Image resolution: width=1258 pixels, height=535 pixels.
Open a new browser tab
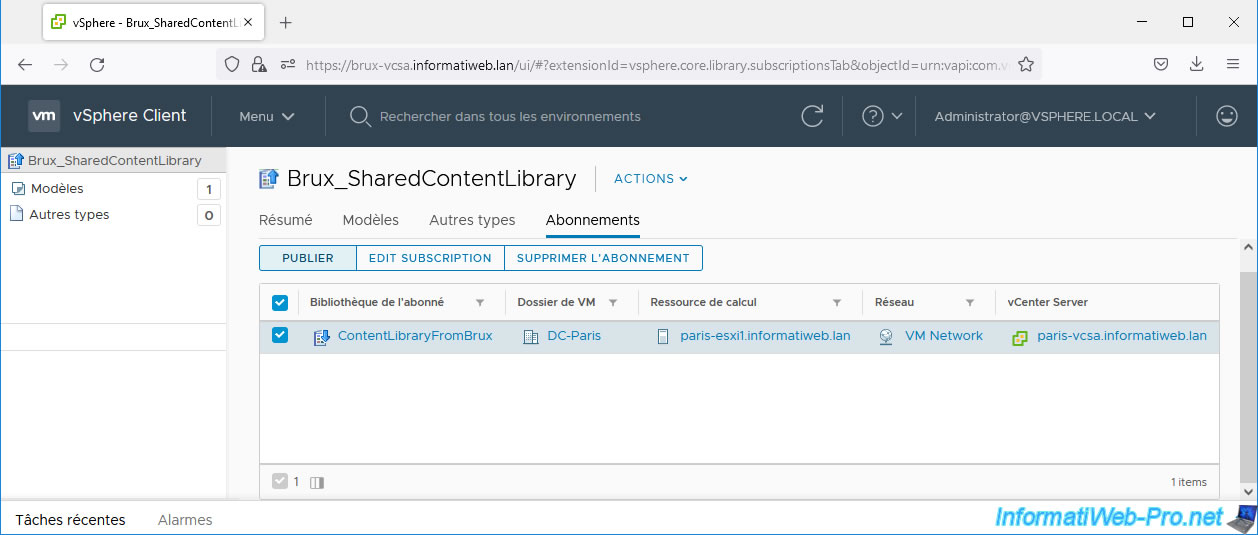pyautogui.click(x=286, y=22)
